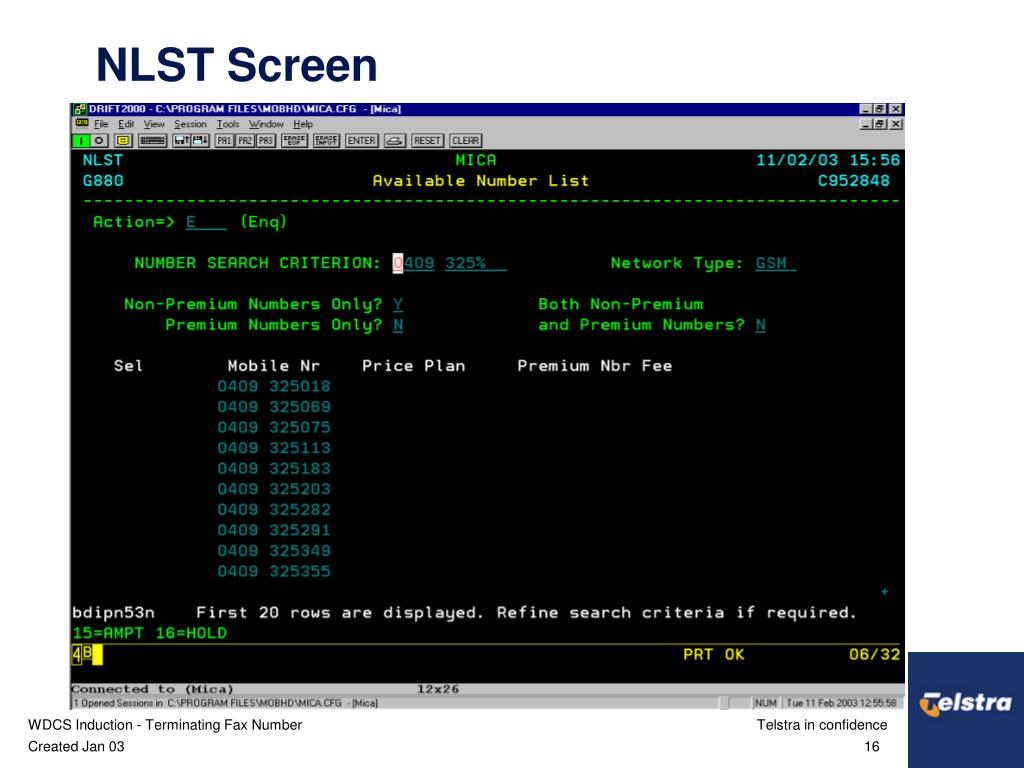Click the session icon left of File menu
This screenshot has width=1024, height=768.
82,123
